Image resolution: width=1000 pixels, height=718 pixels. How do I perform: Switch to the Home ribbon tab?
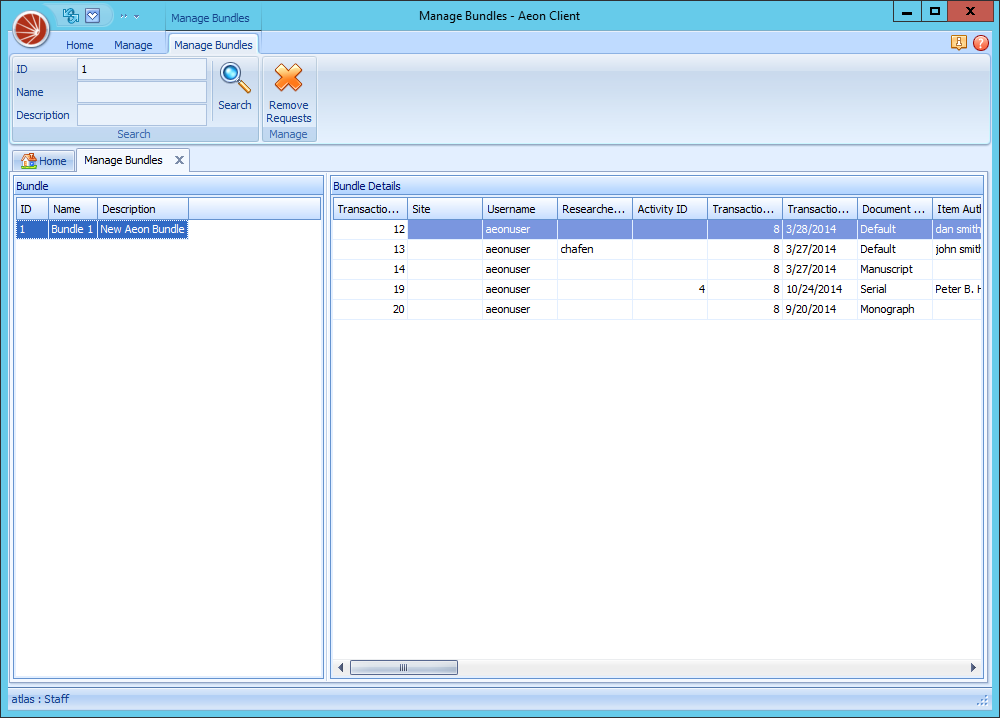coord(79,45)
